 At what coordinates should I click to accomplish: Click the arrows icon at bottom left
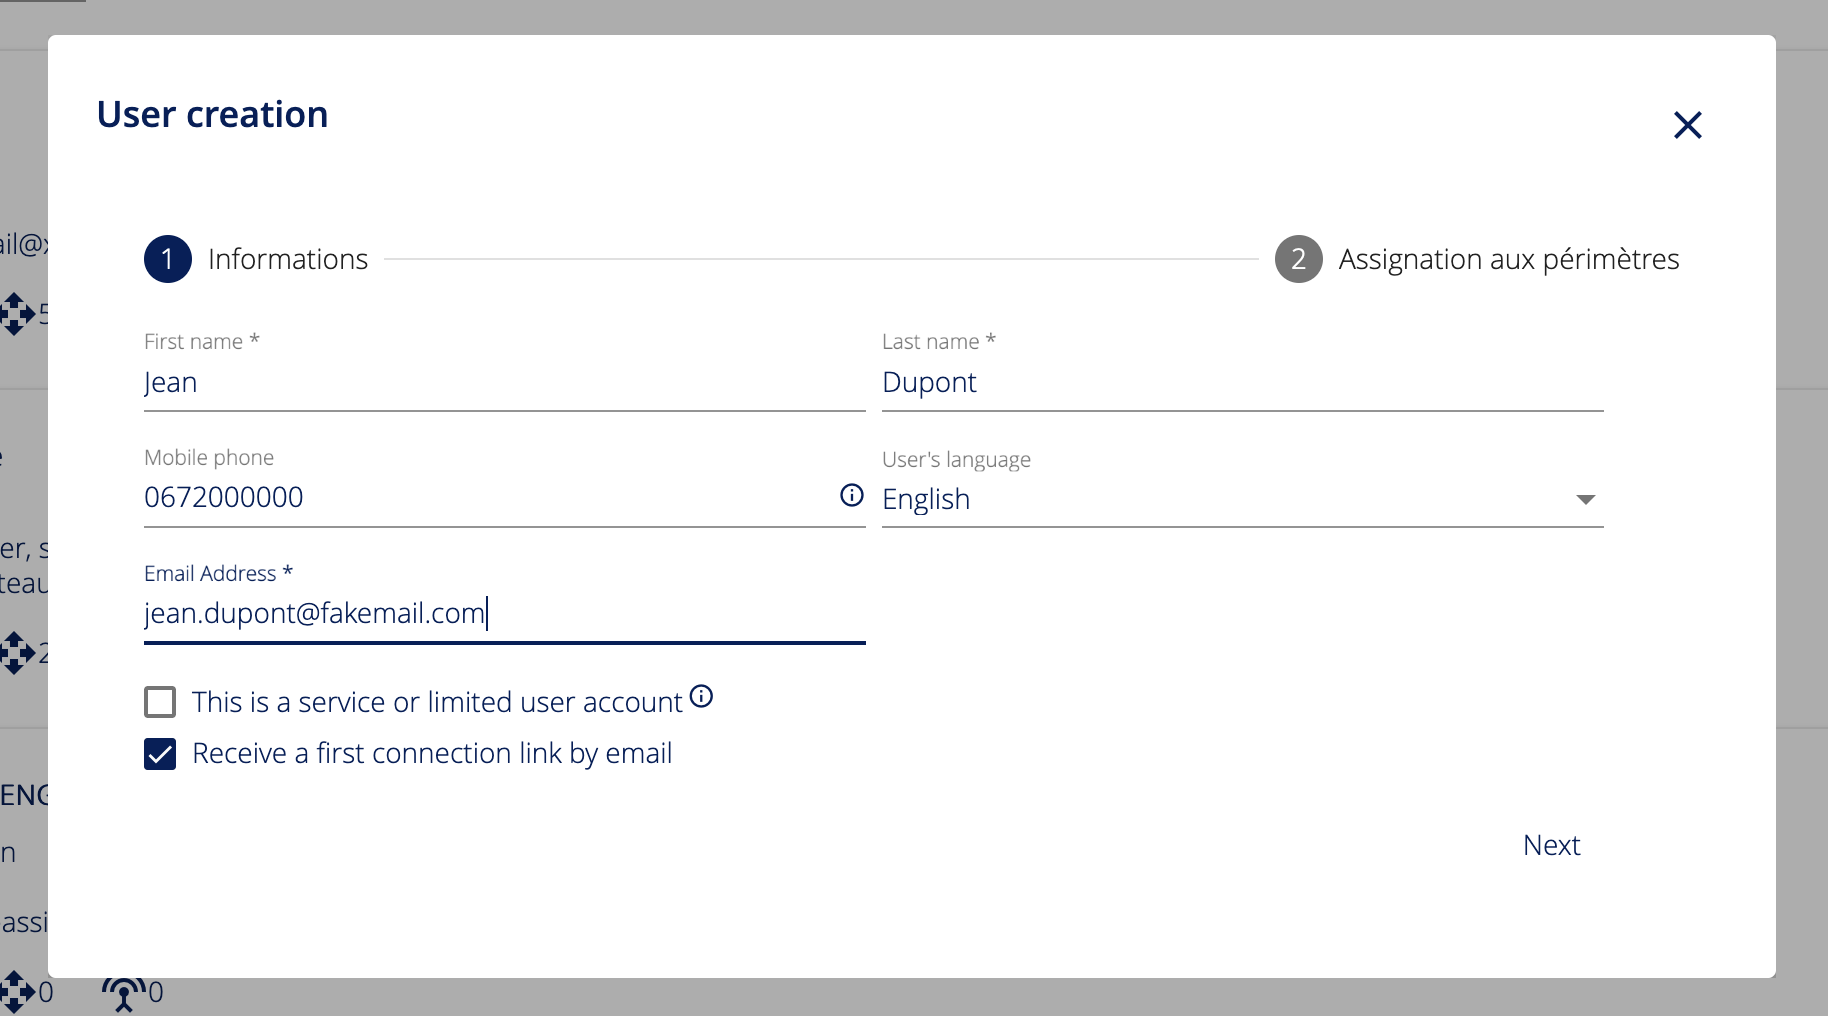[18, 992]
